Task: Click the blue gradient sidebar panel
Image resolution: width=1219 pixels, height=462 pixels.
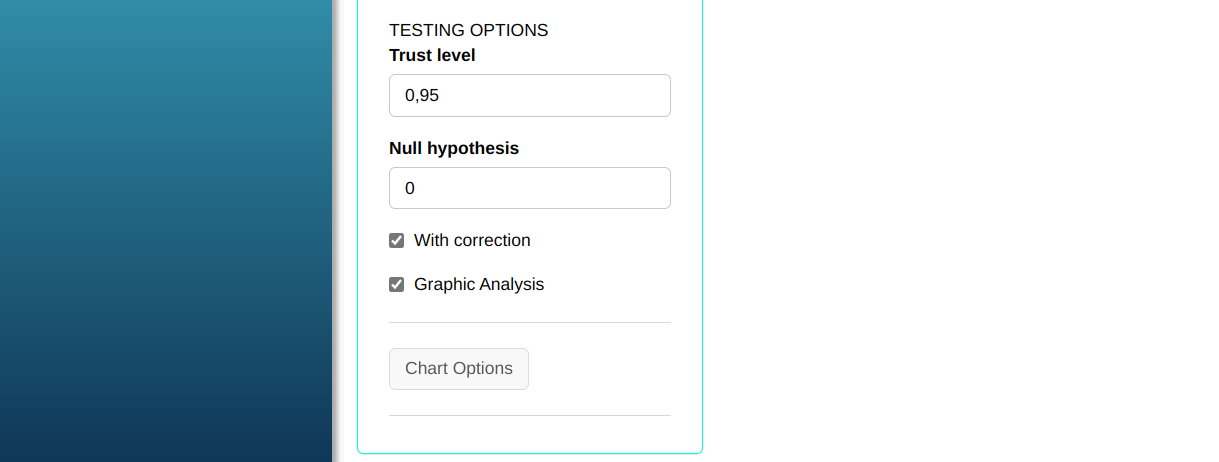Action: (165, 230)
